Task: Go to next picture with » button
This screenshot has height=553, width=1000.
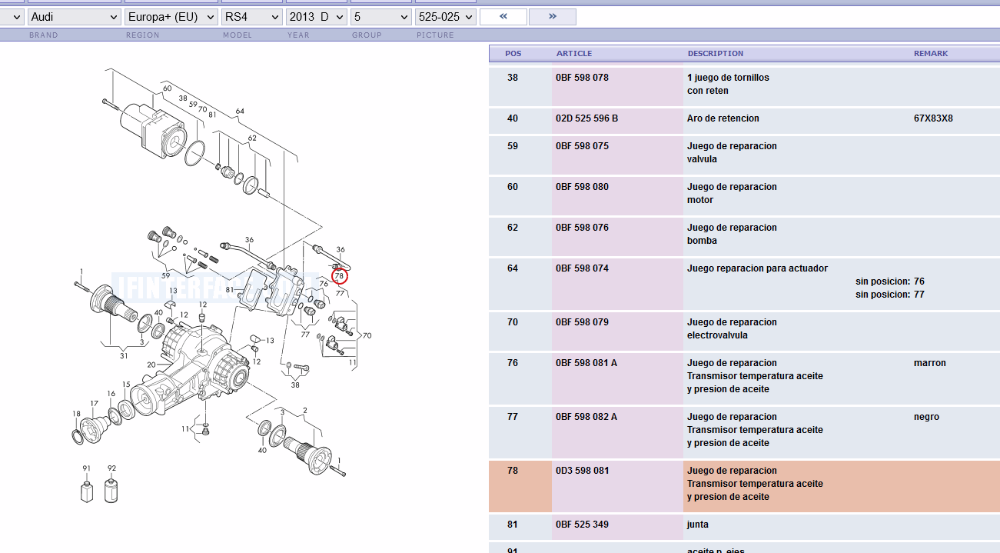Action: 552,17
